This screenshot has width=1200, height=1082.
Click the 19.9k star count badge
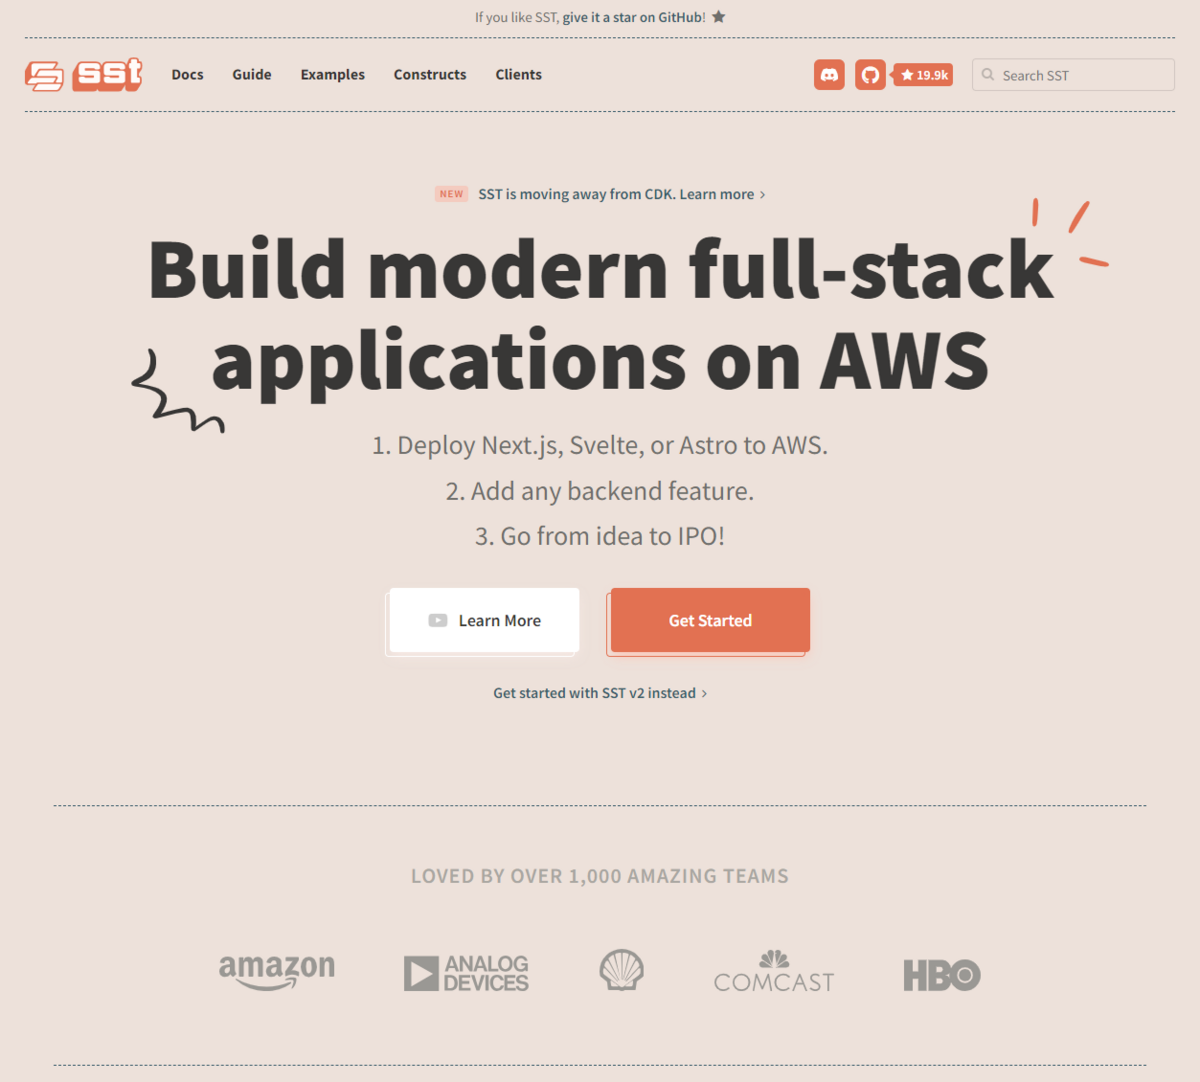924,75
